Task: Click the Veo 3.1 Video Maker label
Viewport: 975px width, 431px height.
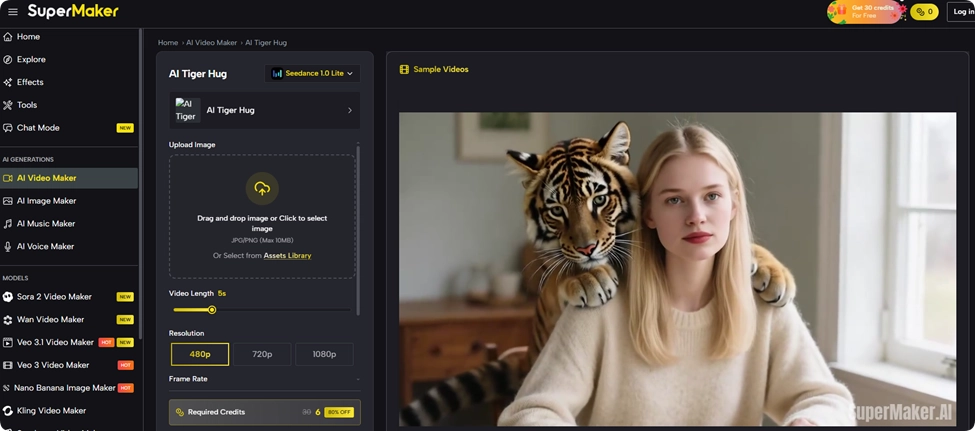Action: (55, 343)
